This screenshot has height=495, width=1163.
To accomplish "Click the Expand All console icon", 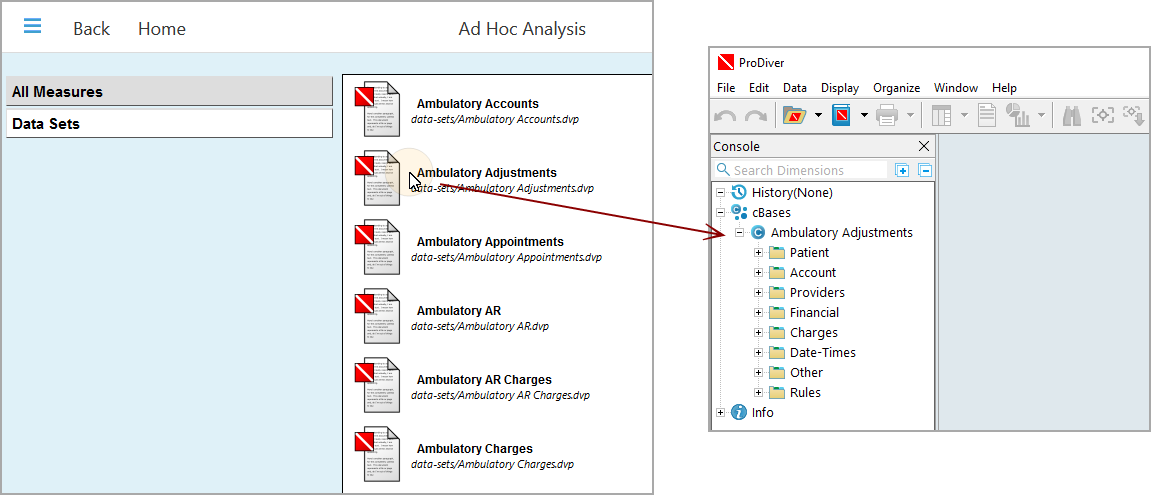I will pyautogui.click(x=903, y=170).
